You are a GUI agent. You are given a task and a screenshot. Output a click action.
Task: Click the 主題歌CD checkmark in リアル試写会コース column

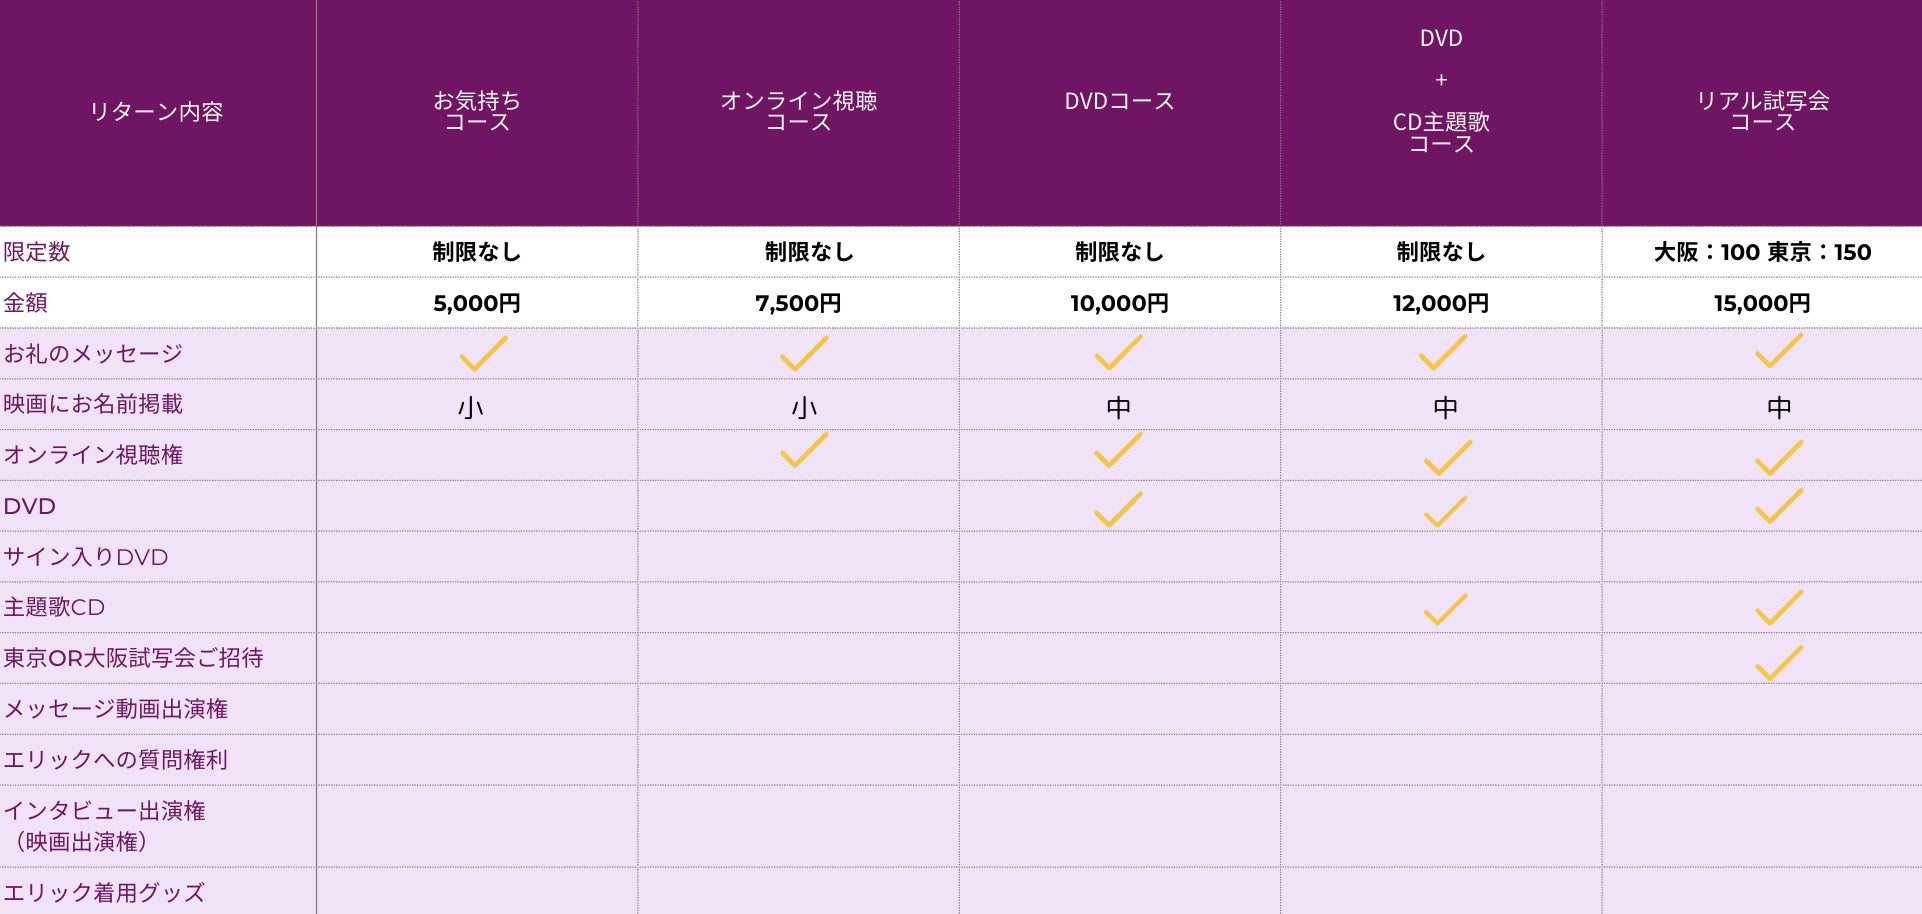click(1778, 607)
